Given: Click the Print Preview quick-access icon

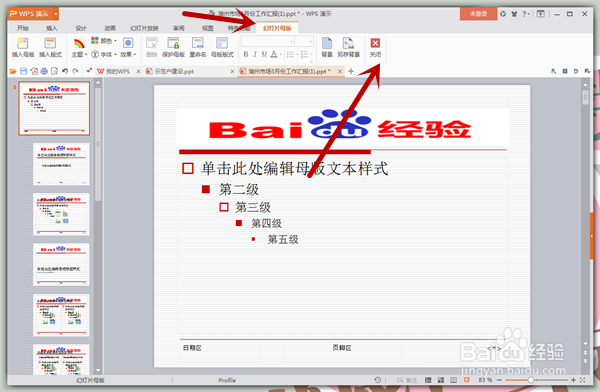Looking at the screenshot, I should coord(55,71).
